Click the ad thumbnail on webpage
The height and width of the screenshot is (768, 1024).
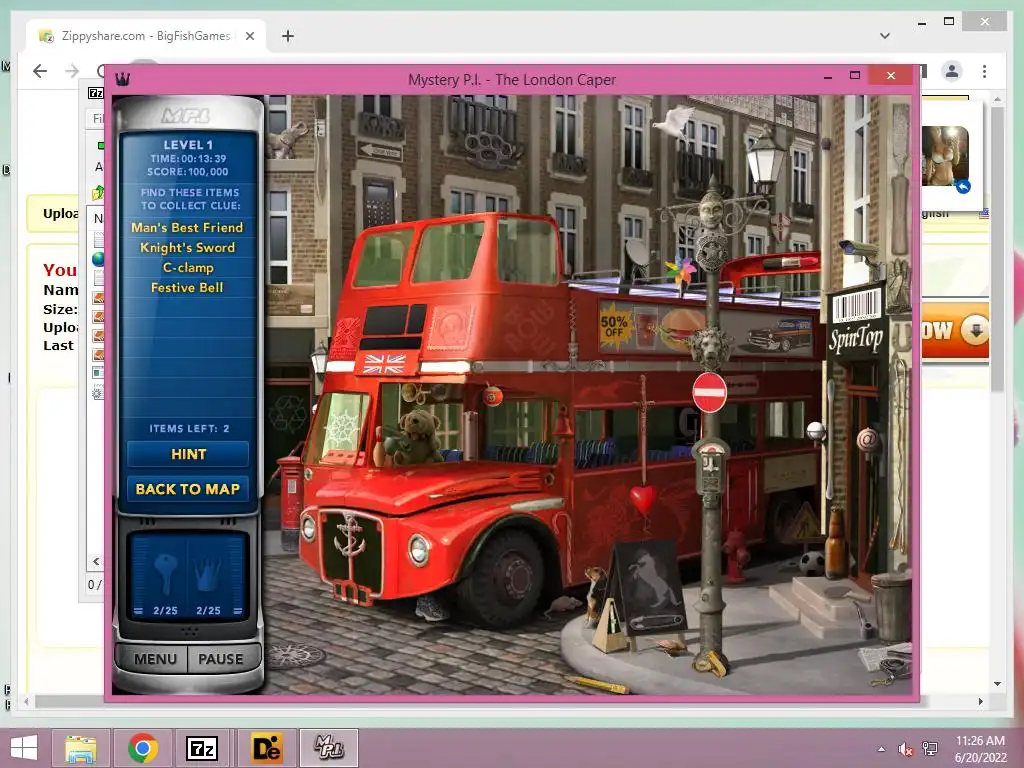point(945,157)
